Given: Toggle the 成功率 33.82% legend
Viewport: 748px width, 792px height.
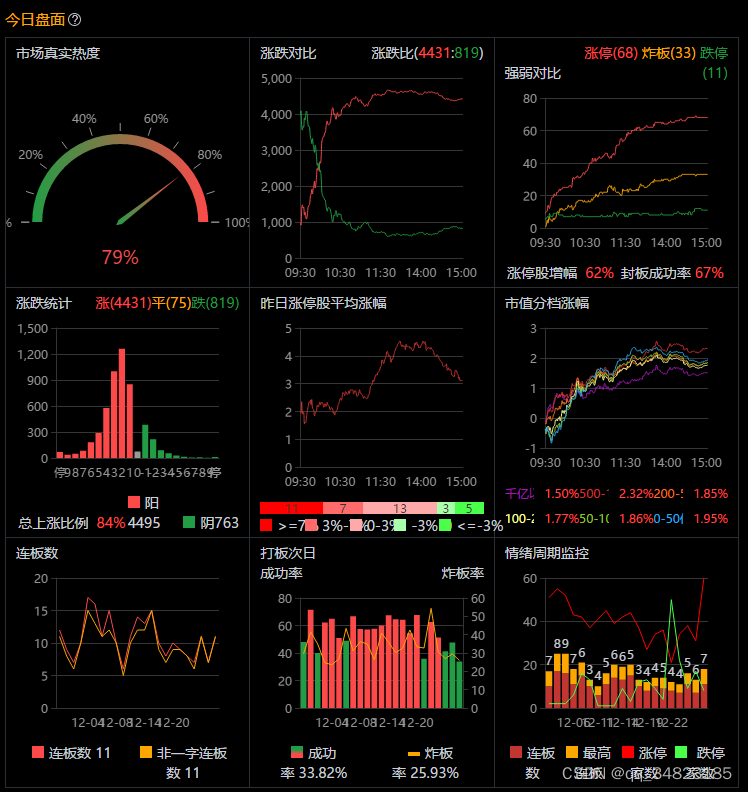Looking at the screenshot, I should point(314,763).
